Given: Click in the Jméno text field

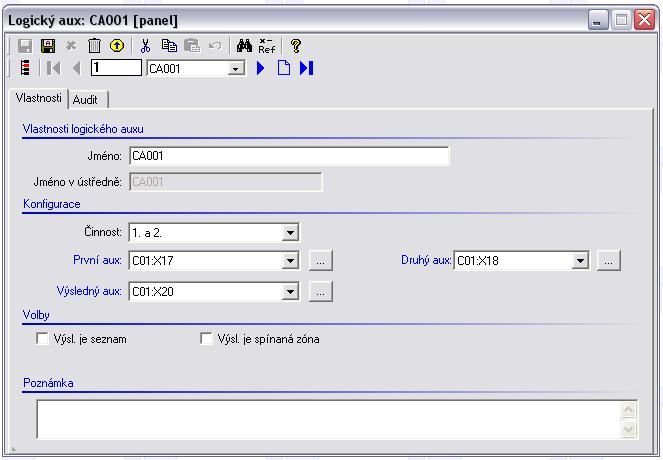Looking at the screenshot, I should [x=289, y=156].
